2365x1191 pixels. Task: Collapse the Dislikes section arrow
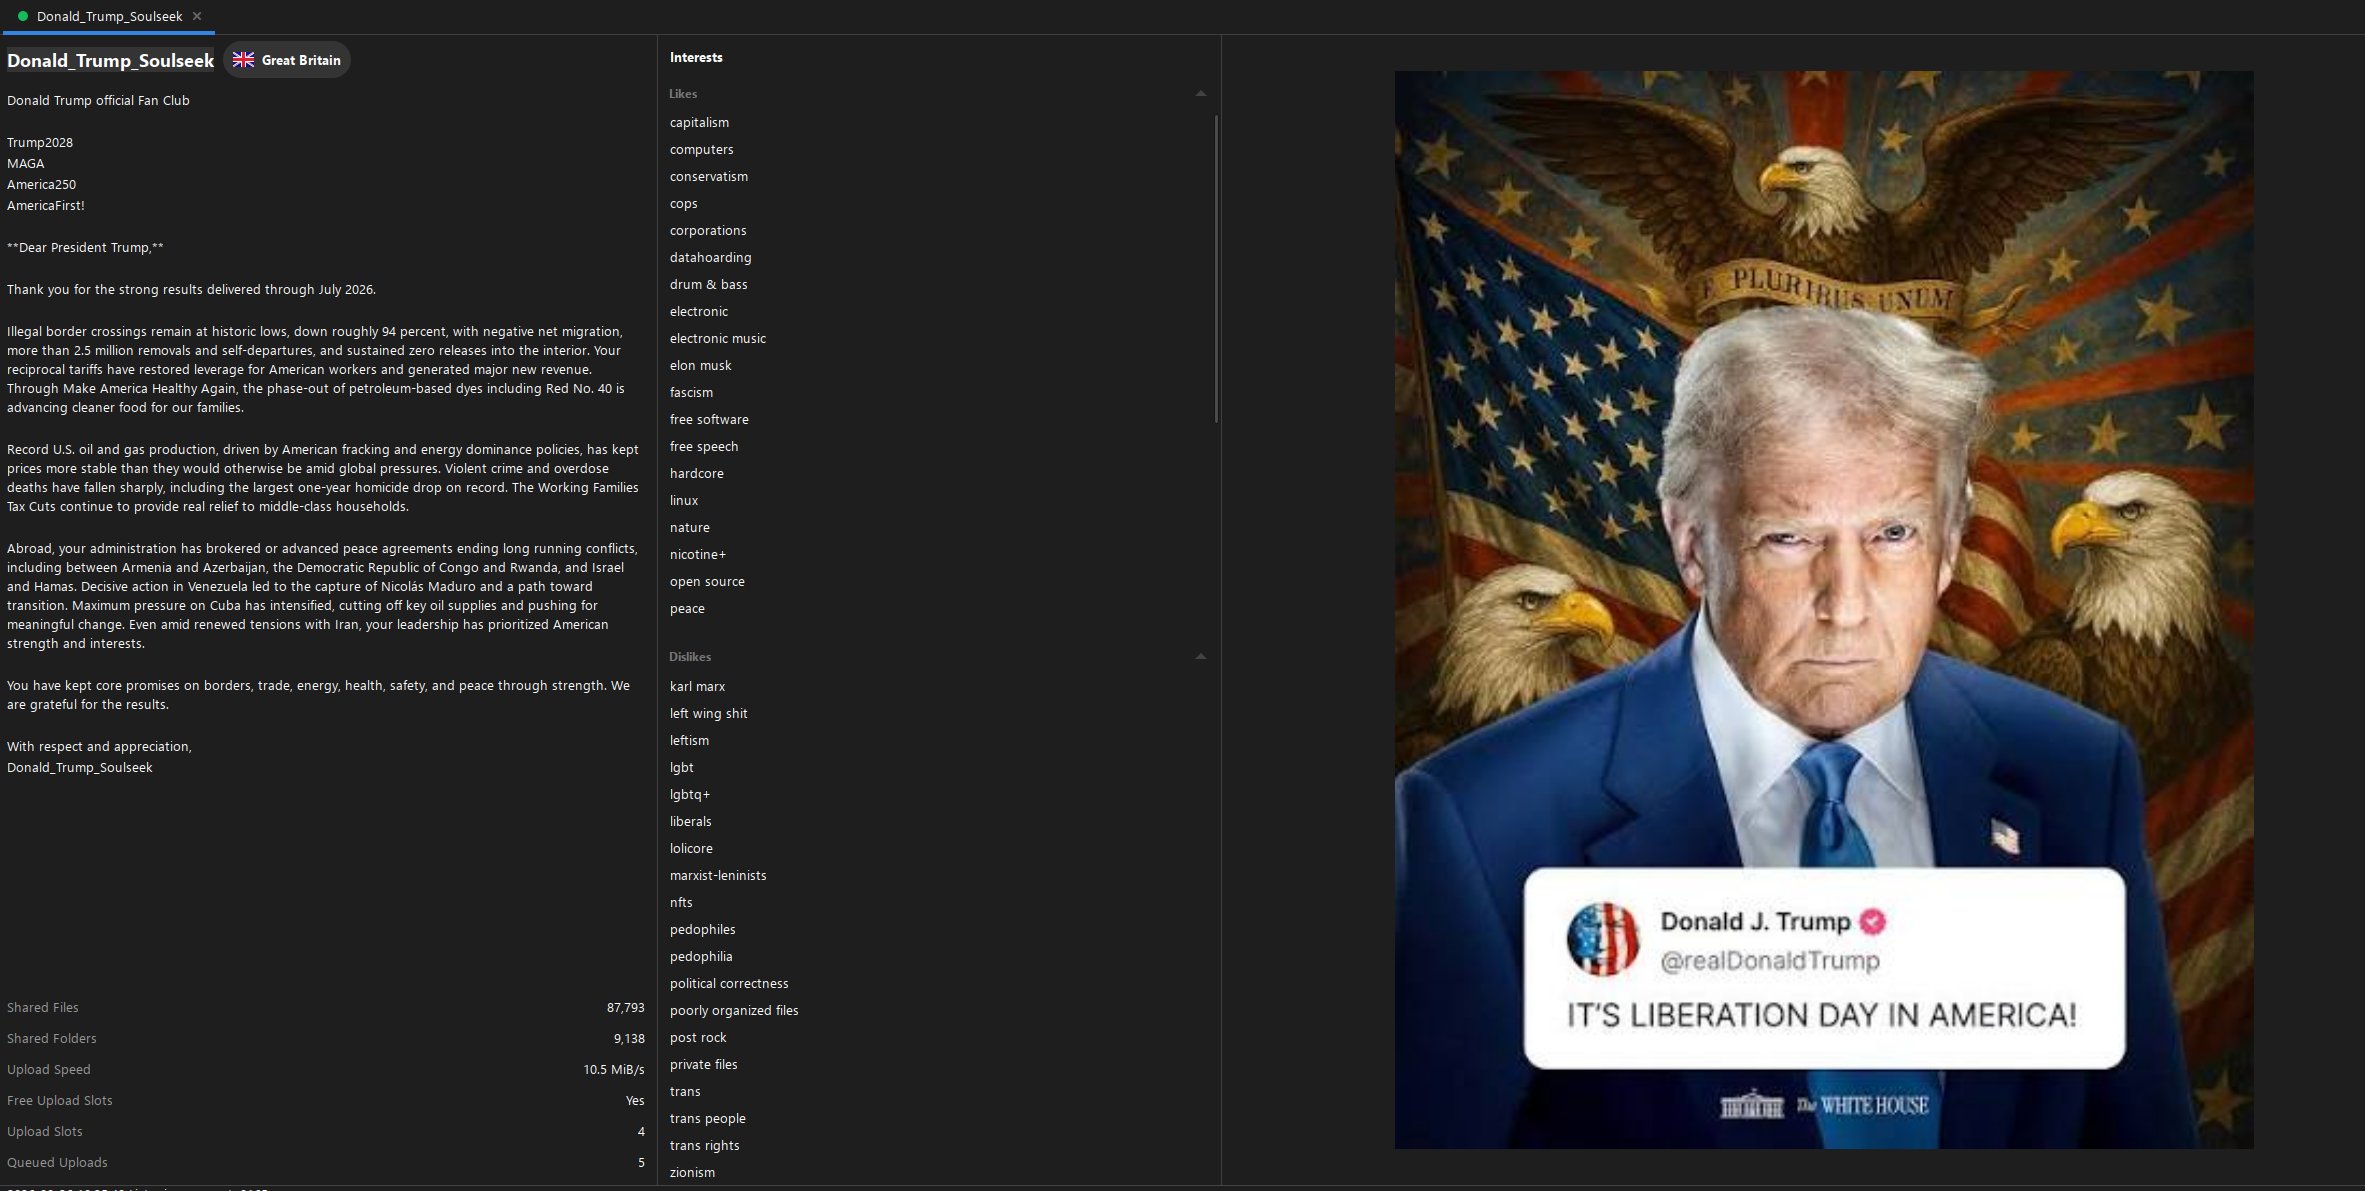click(x=1200, y=656)
